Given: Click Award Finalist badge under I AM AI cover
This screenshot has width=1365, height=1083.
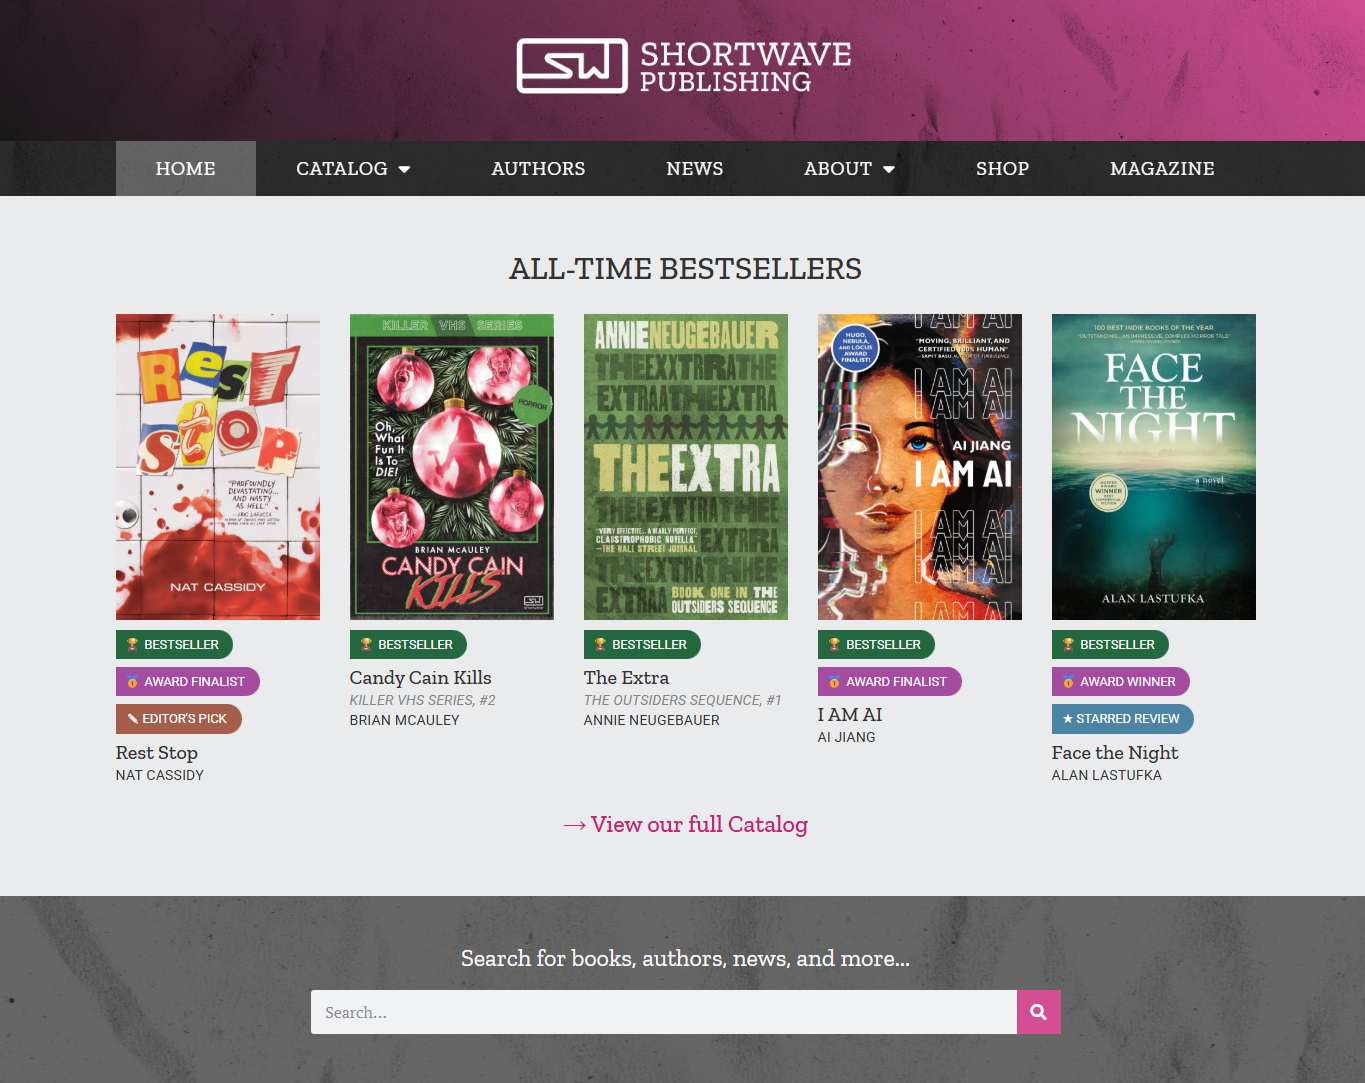Looking at the screenshot, I should coord(889,682).
